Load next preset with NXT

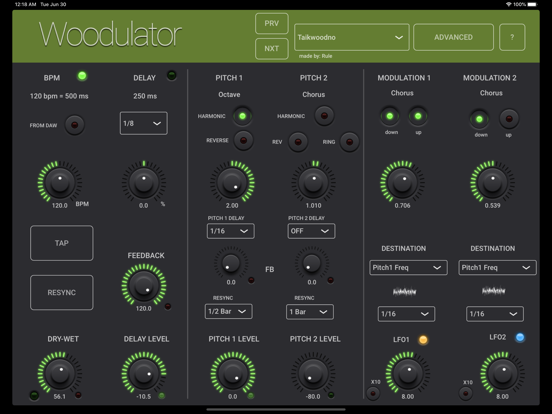(272, 49)
